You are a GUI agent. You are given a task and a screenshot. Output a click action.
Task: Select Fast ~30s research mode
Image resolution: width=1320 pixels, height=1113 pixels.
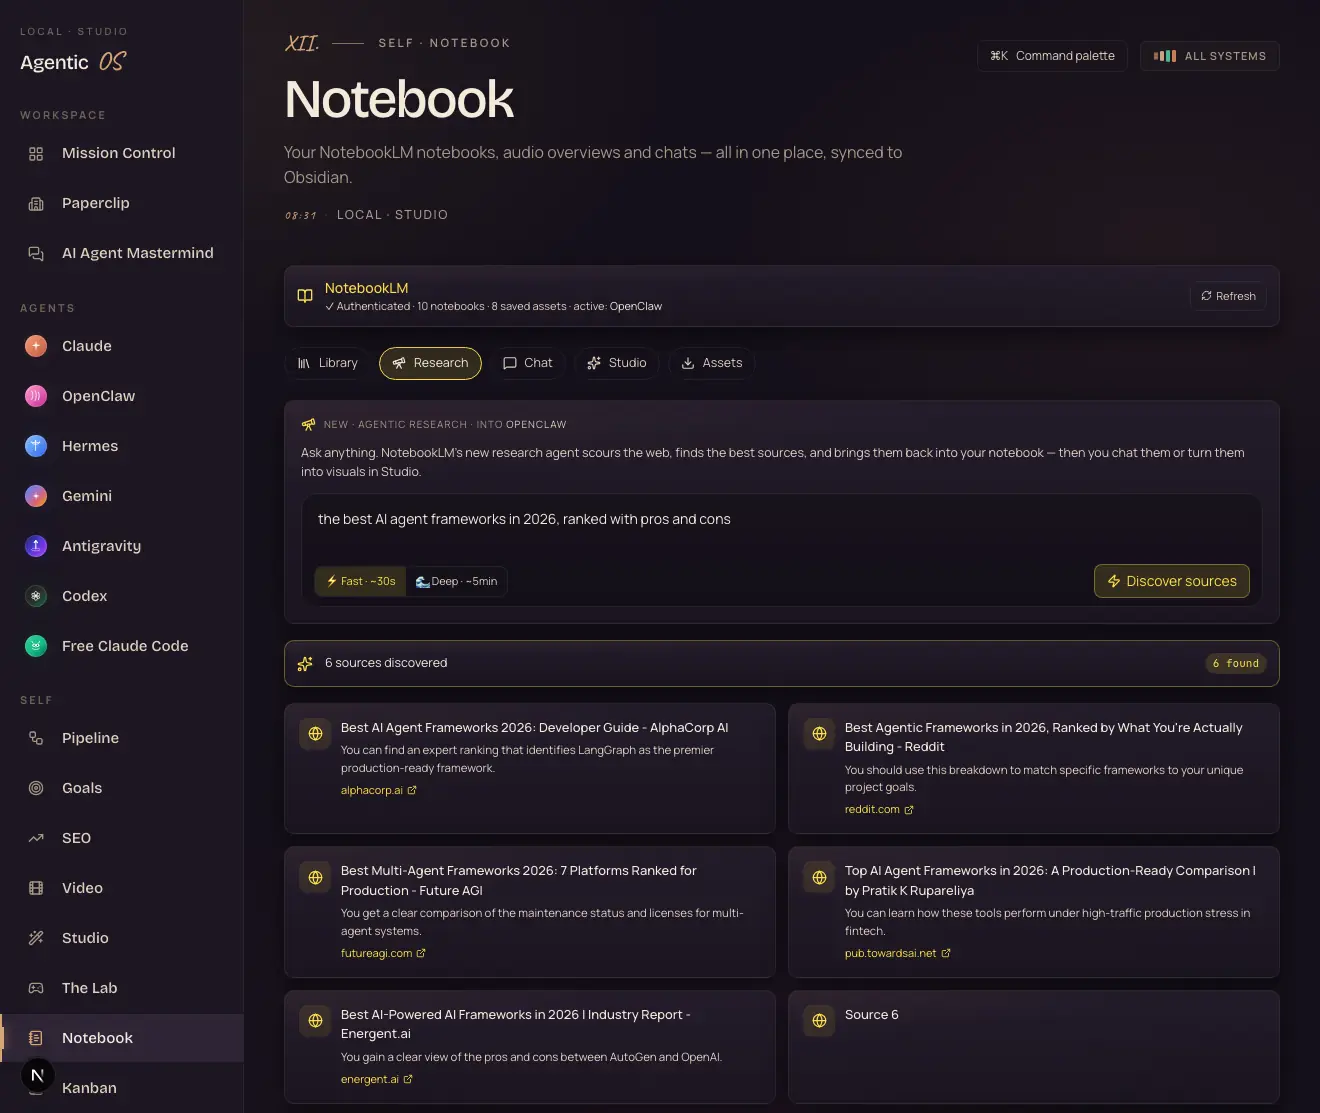tap(361, 581)
